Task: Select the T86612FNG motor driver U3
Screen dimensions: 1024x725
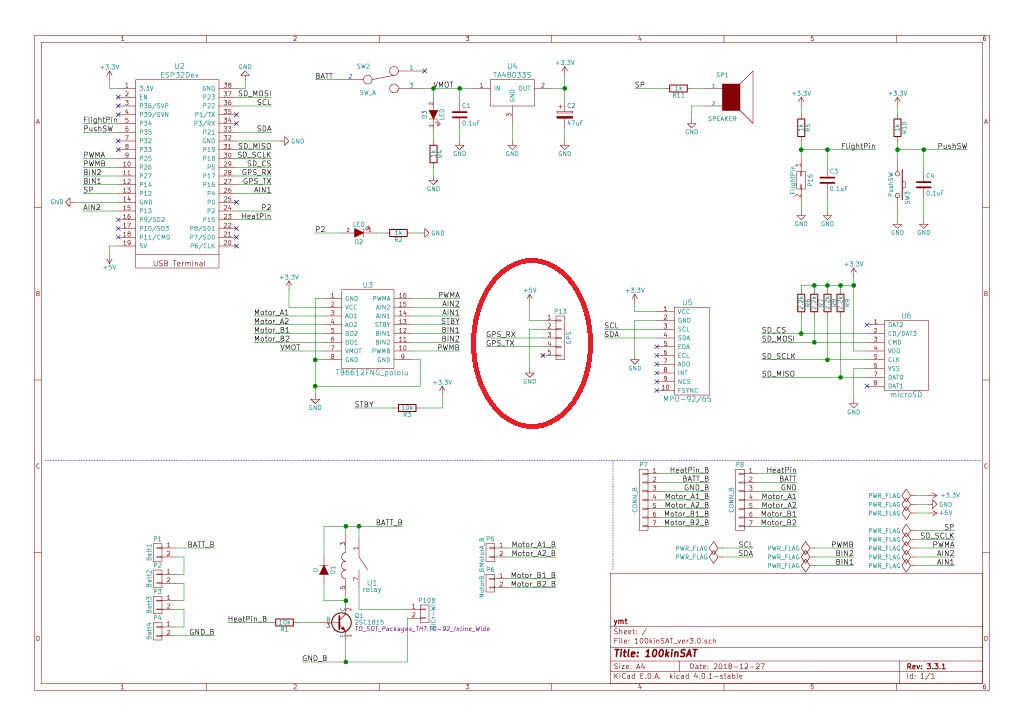Action: 367,327
